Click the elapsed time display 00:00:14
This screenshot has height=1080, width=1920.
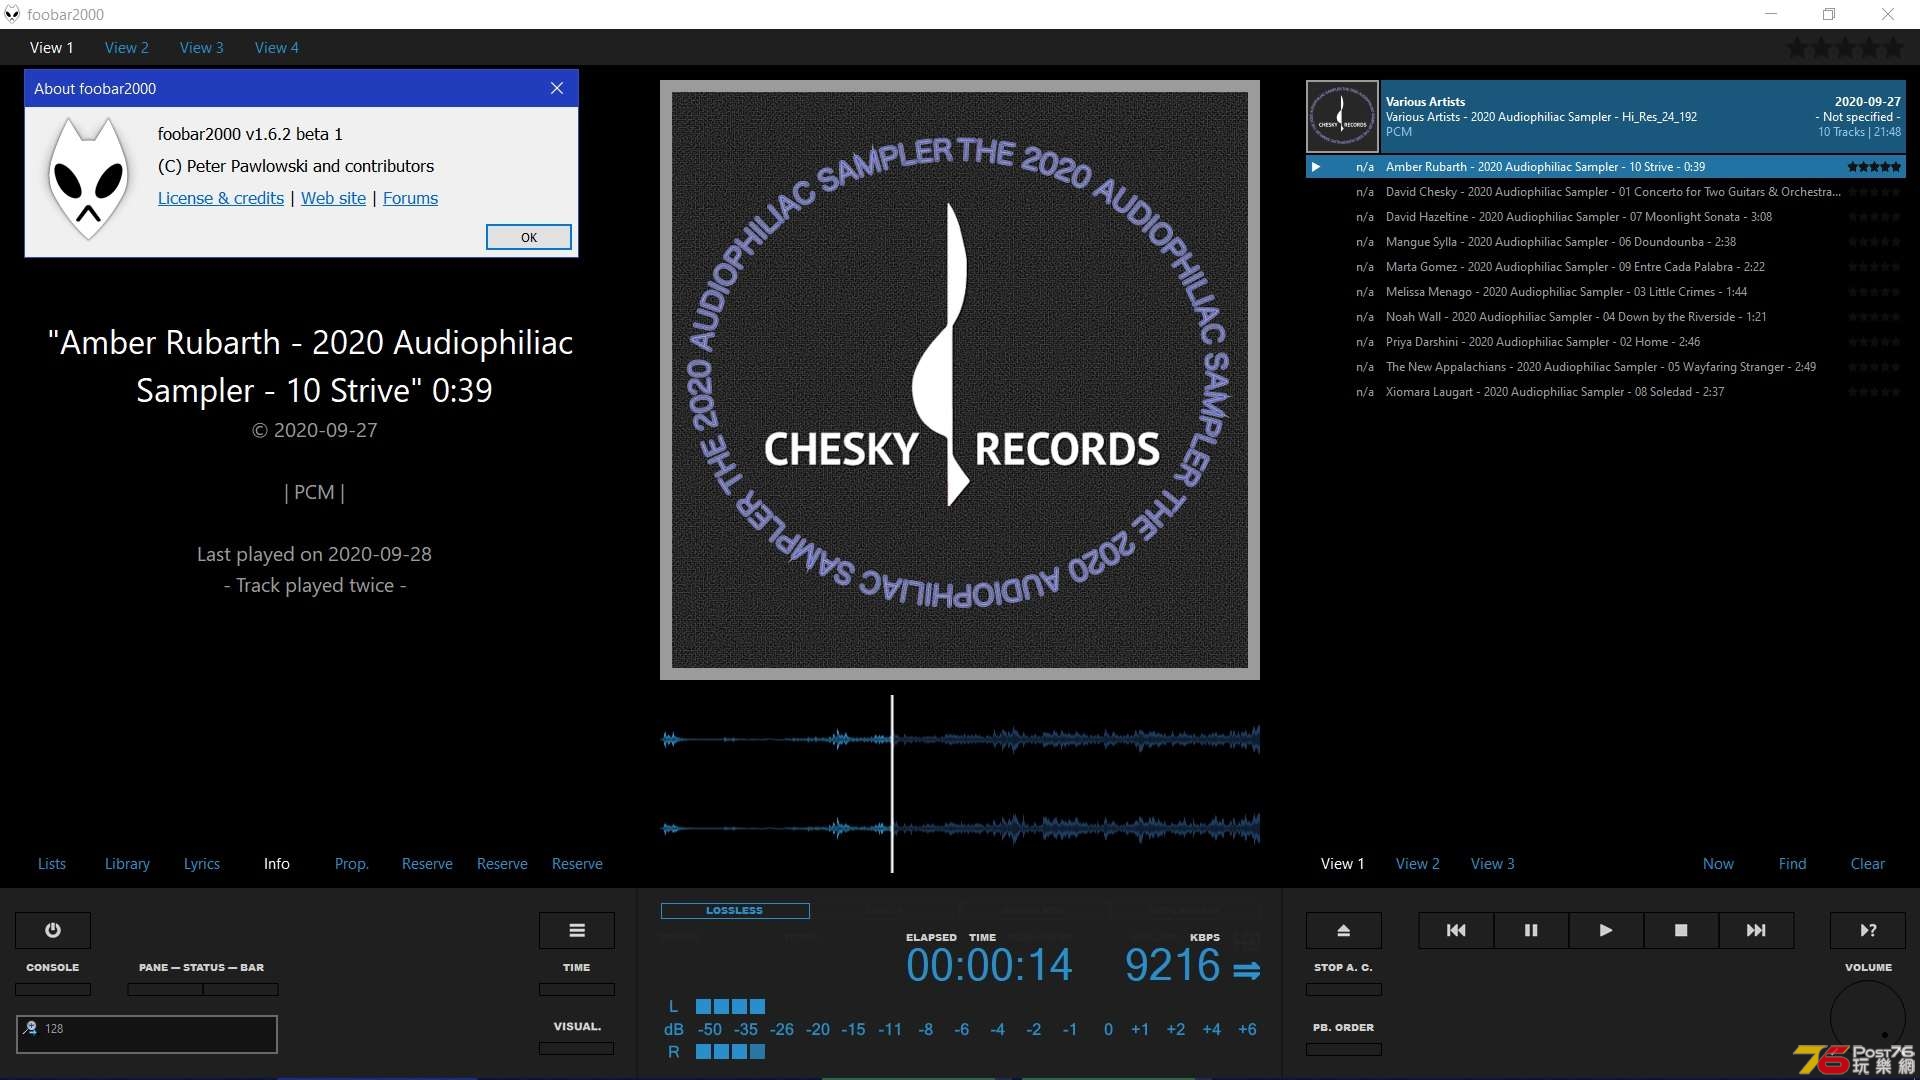(989, 966)
